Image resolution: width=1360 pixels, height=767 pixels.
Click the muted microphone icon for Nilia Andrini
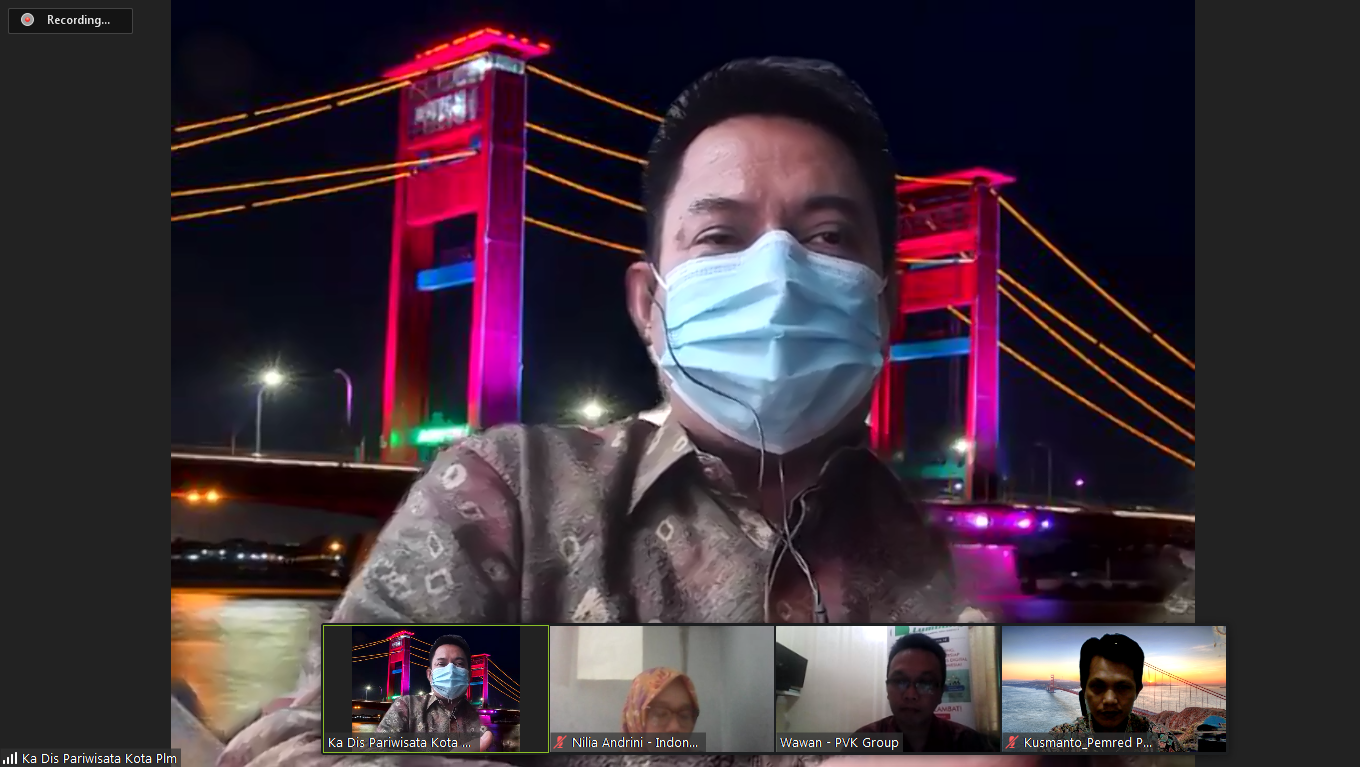coord(561,743)
